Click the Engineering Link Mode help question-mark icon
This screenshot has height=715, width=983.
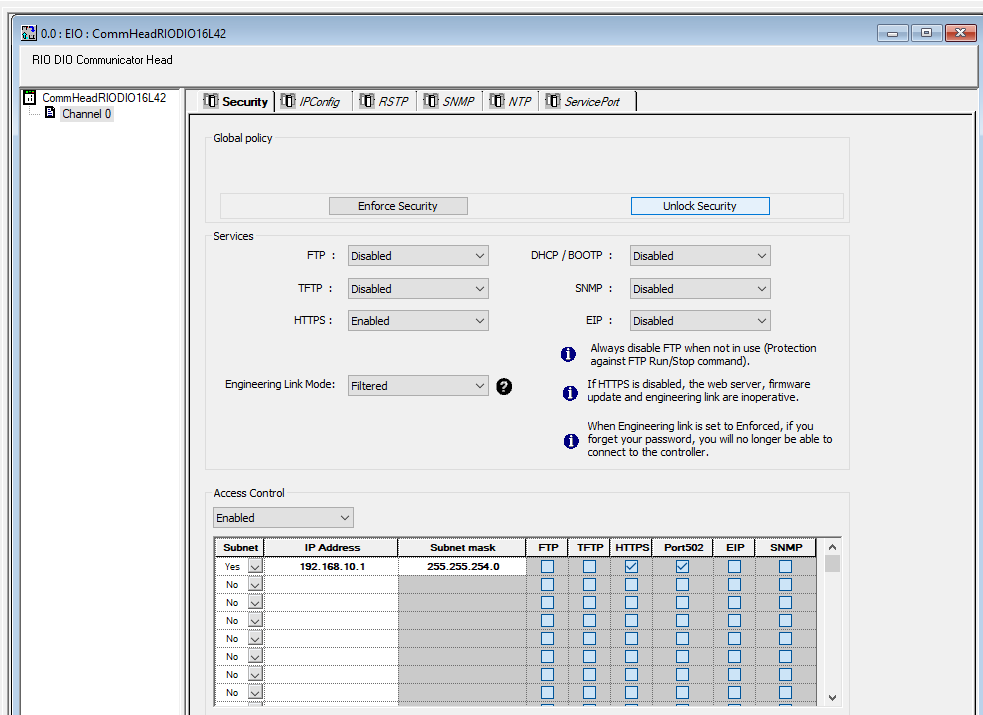click(x=504, y=386)
